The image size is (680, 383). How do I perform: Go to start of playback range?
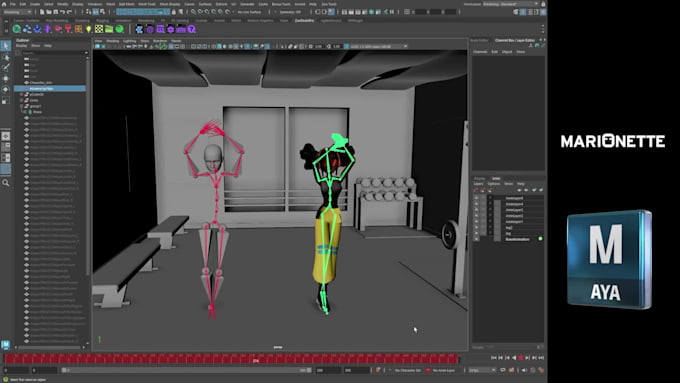(x=494, y=358)
